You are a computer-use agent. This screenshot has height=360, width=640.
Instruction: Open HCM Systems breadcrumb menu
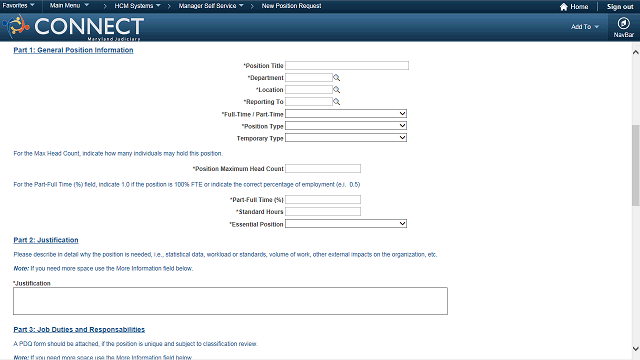point(137,6)
